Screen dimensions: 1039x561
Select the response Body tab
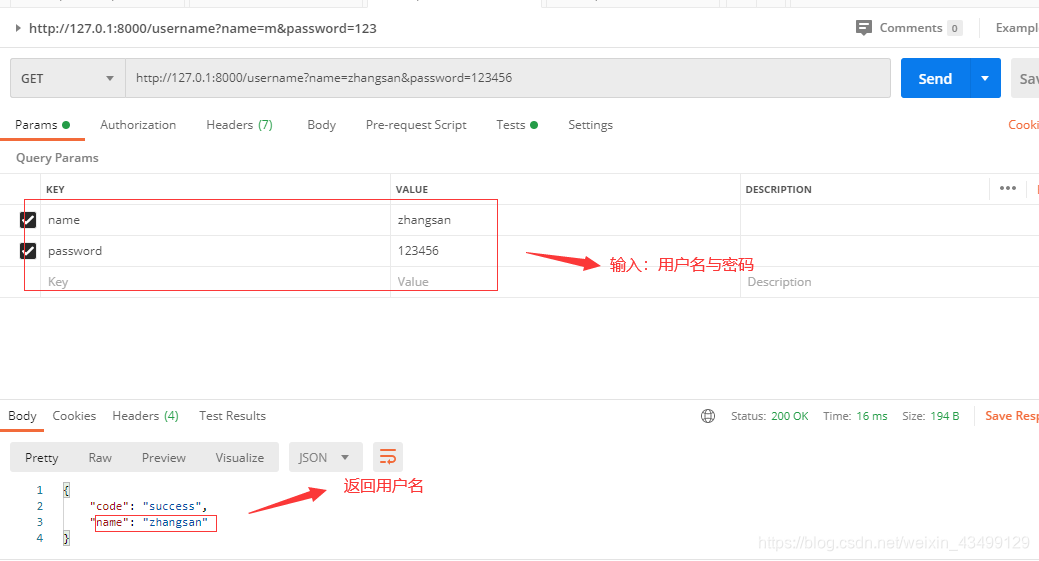22,416
